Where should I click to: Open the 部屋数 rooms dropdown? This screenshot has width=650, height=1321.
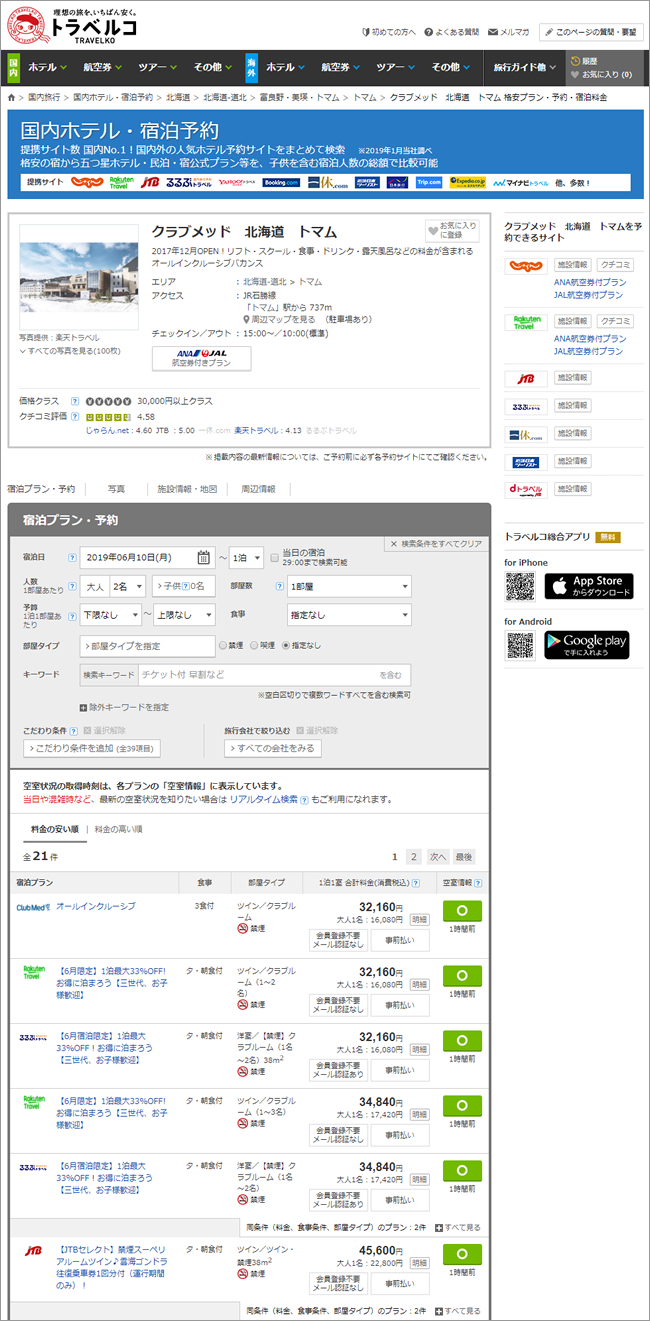point(349,586)
